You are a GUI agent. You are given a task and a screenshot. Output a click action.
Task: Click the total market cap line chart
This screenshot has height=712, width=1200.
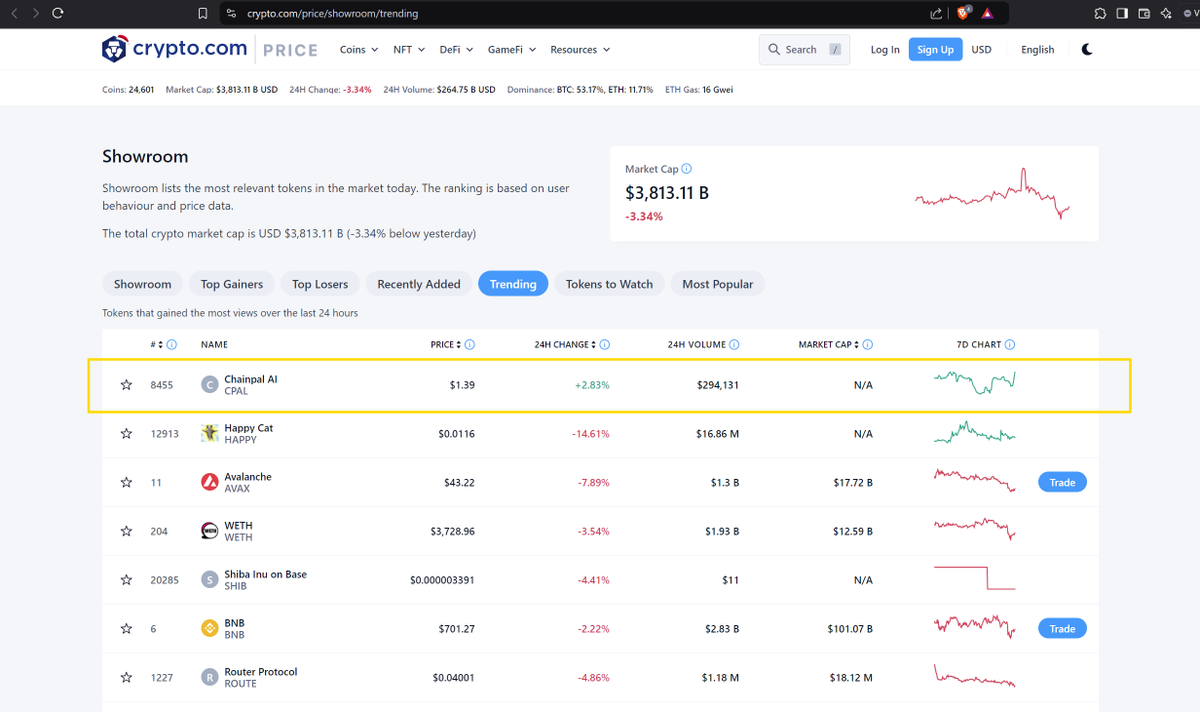[x=992, y=194]
